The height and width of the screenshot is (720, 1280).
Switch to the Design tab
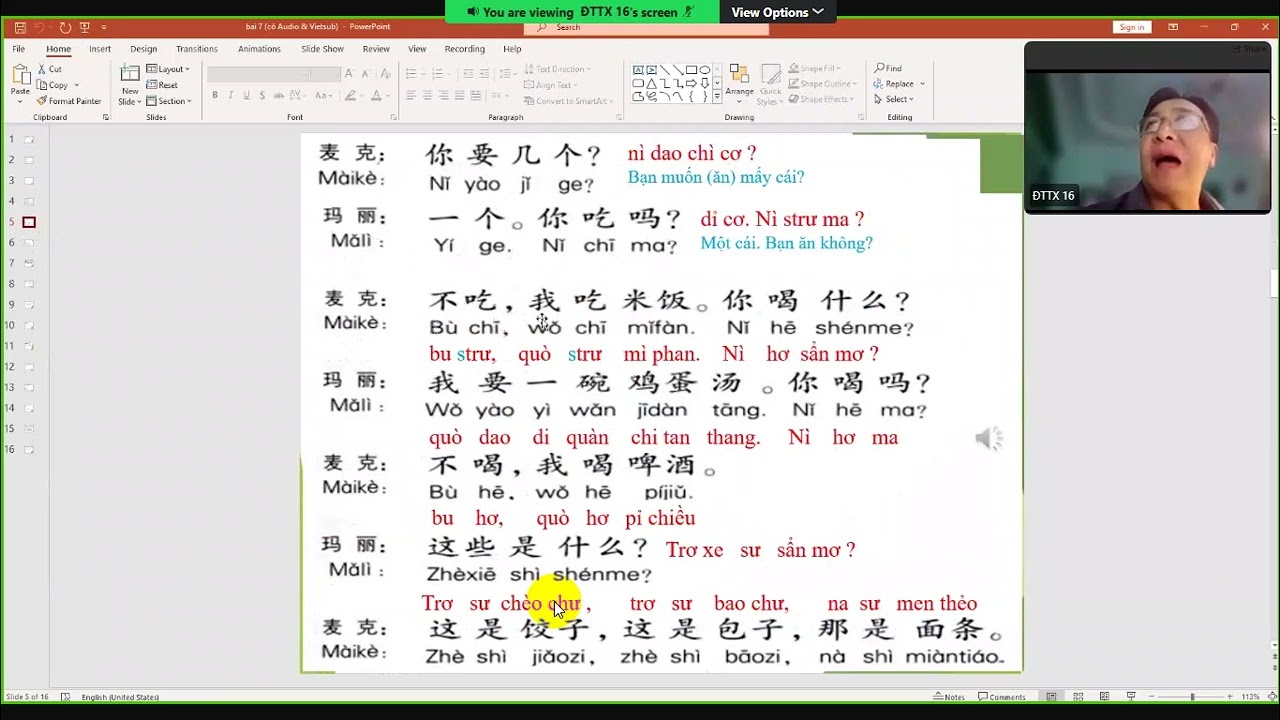tap(143, 49)
